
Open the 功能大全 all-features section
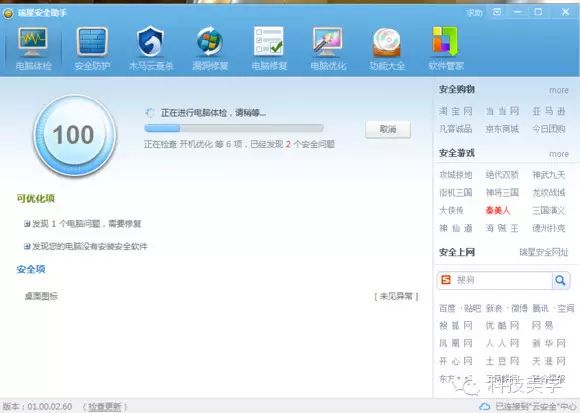(x=387, y=49)
